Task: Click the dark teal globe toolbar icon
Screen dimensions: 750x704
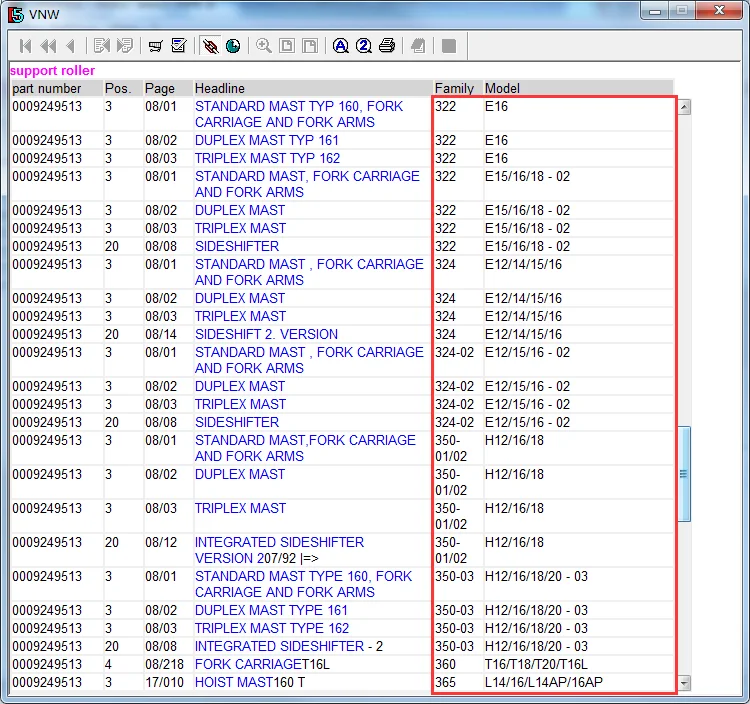Action: tap(233, 46)
